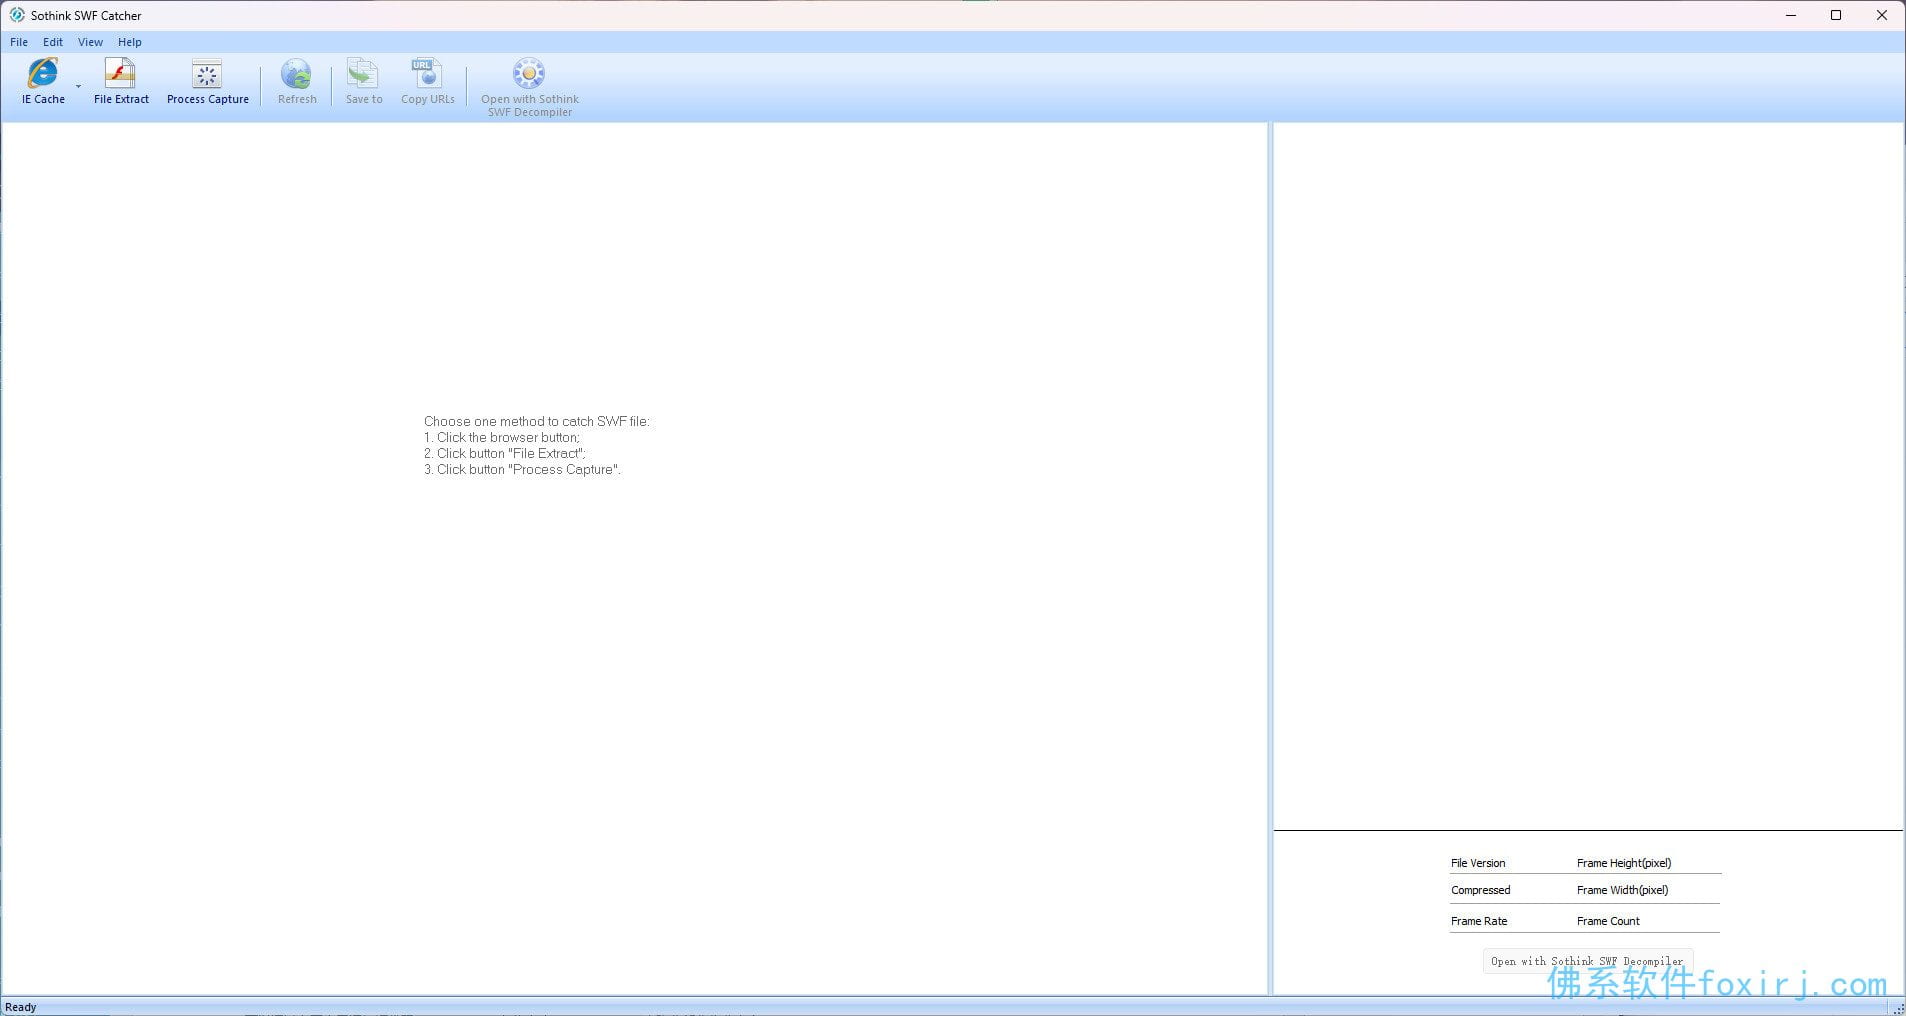Open the View menu
1906x1016 pixels.
[x=90, y=42]
